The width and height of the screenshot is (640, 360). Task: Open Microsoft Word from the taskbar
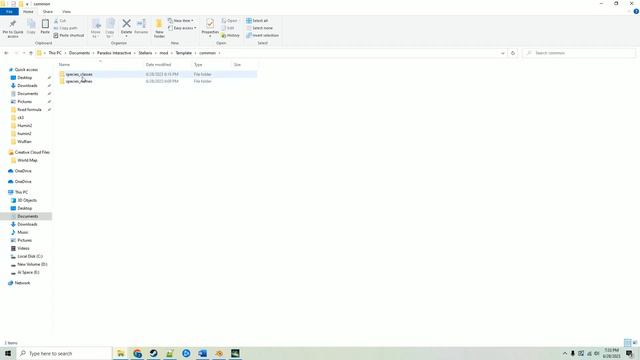click(x=203, y=353)
